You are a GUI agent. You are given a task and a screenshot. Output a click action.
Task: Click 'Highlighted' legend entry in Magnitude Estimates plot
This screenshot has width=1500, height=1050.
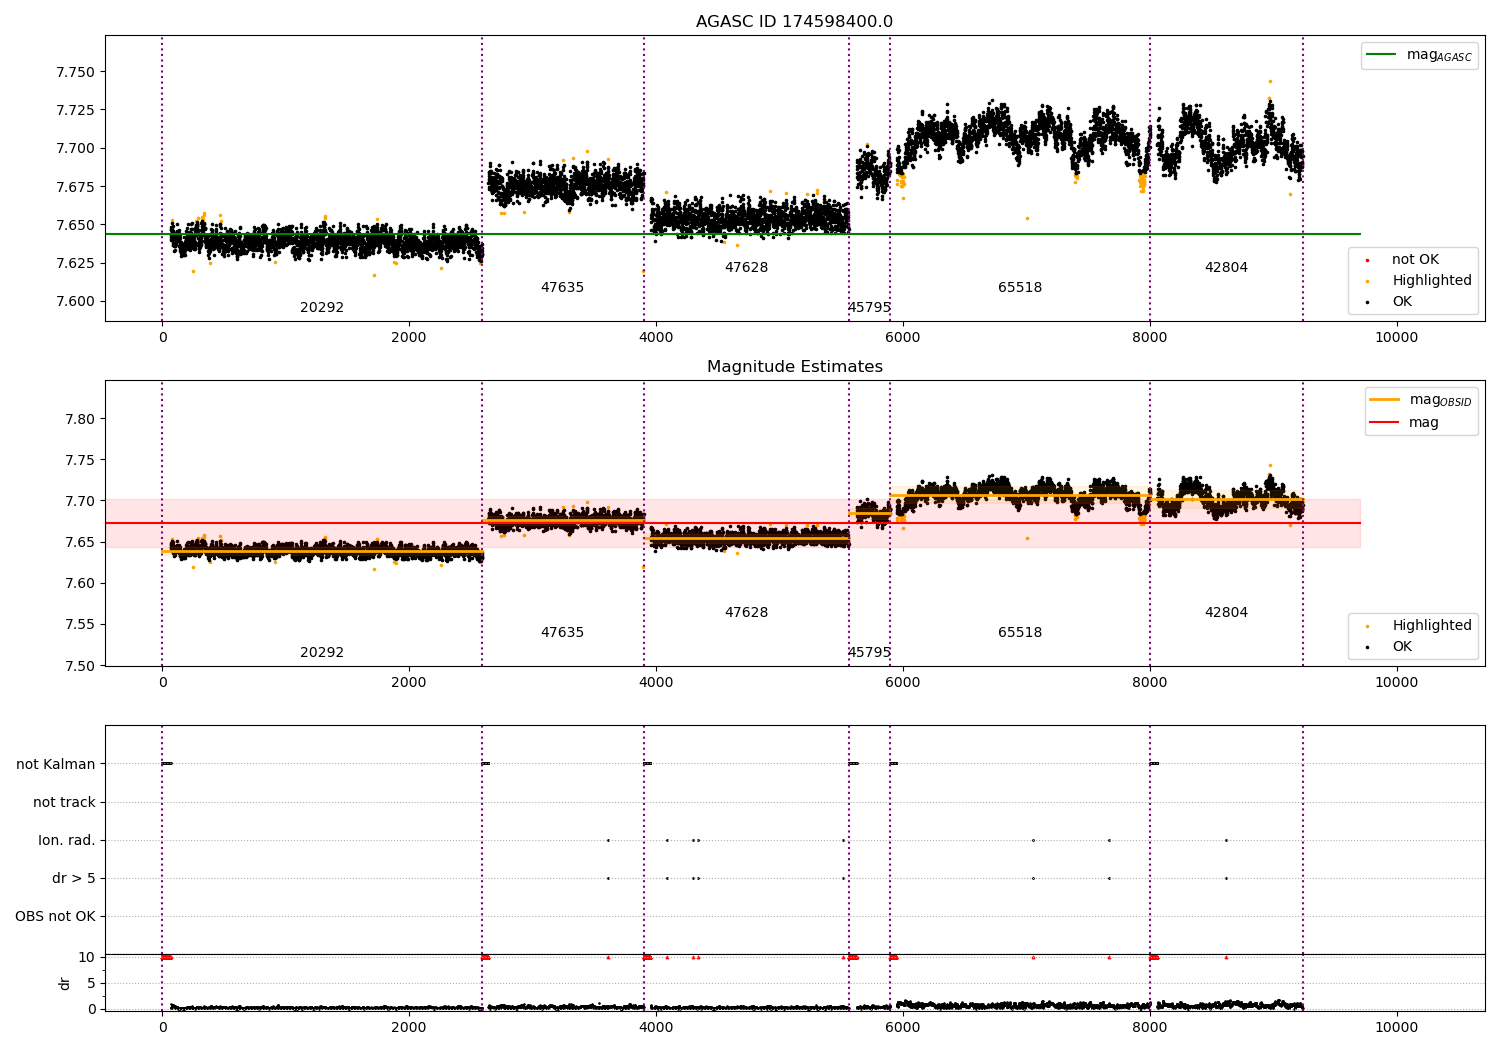(1432, 626)
